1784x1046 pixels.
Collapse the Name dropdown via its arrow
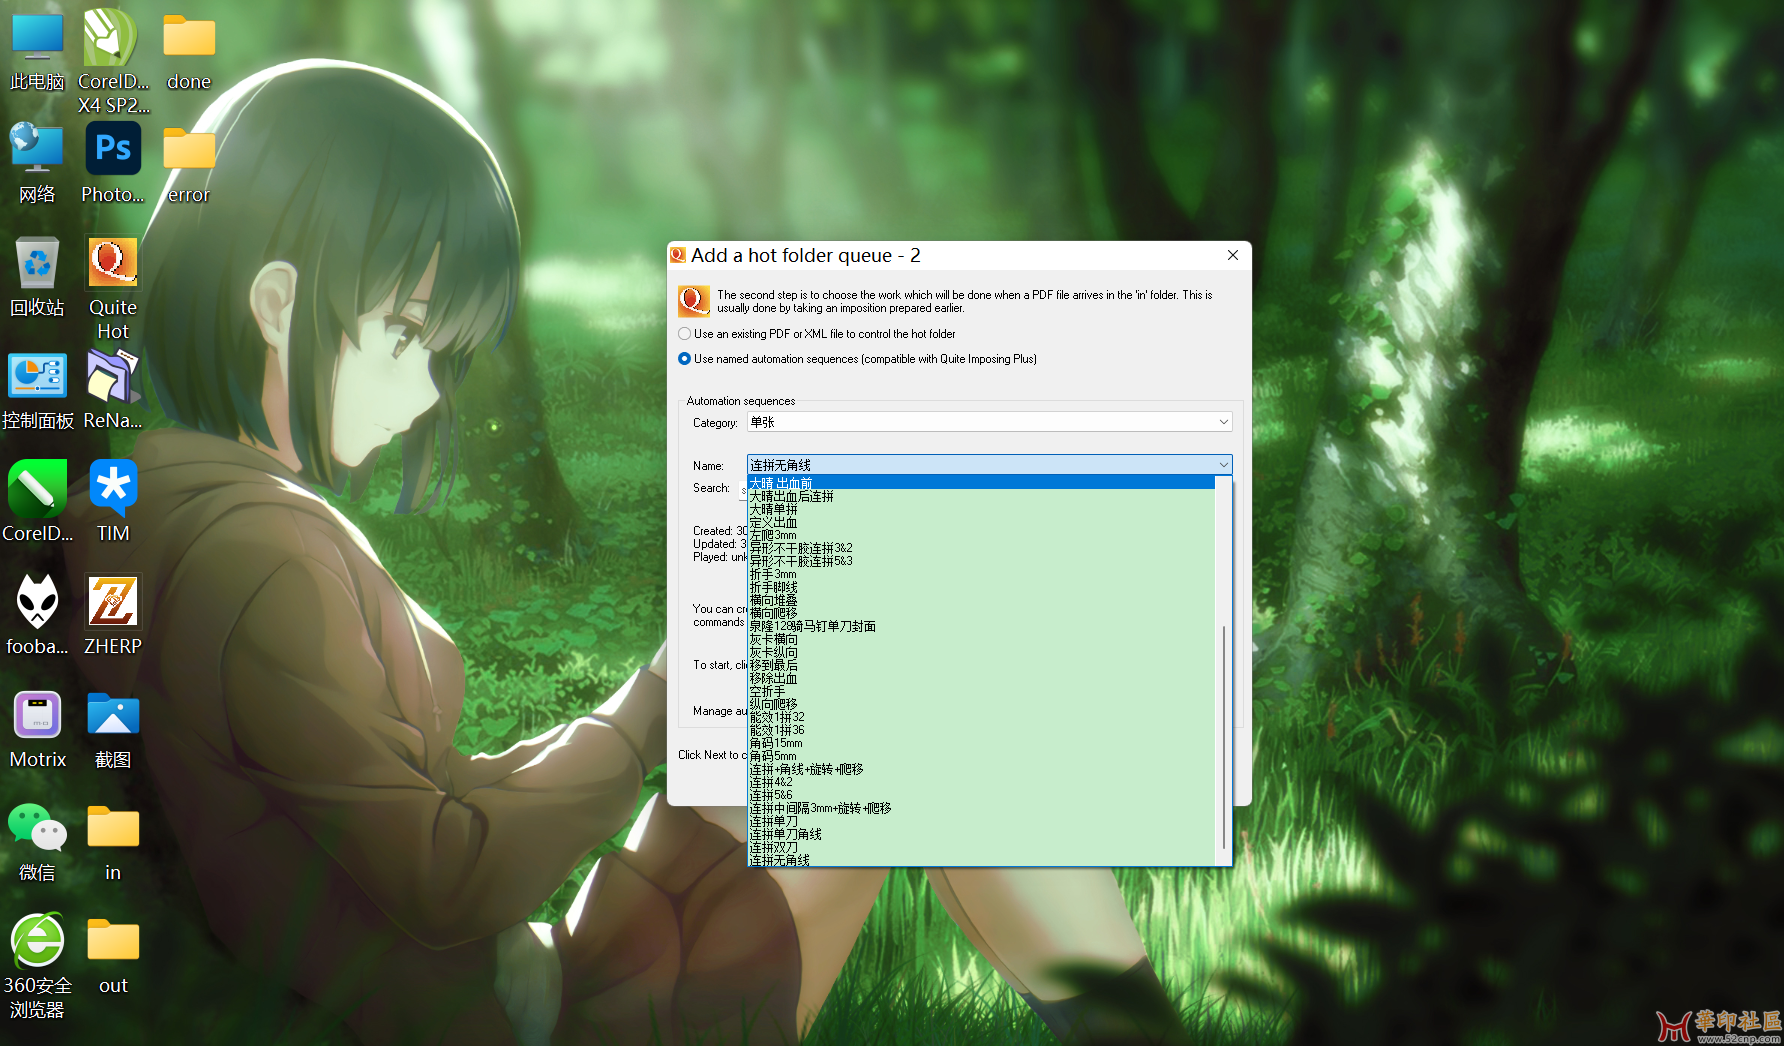[x=1223, y=465]
